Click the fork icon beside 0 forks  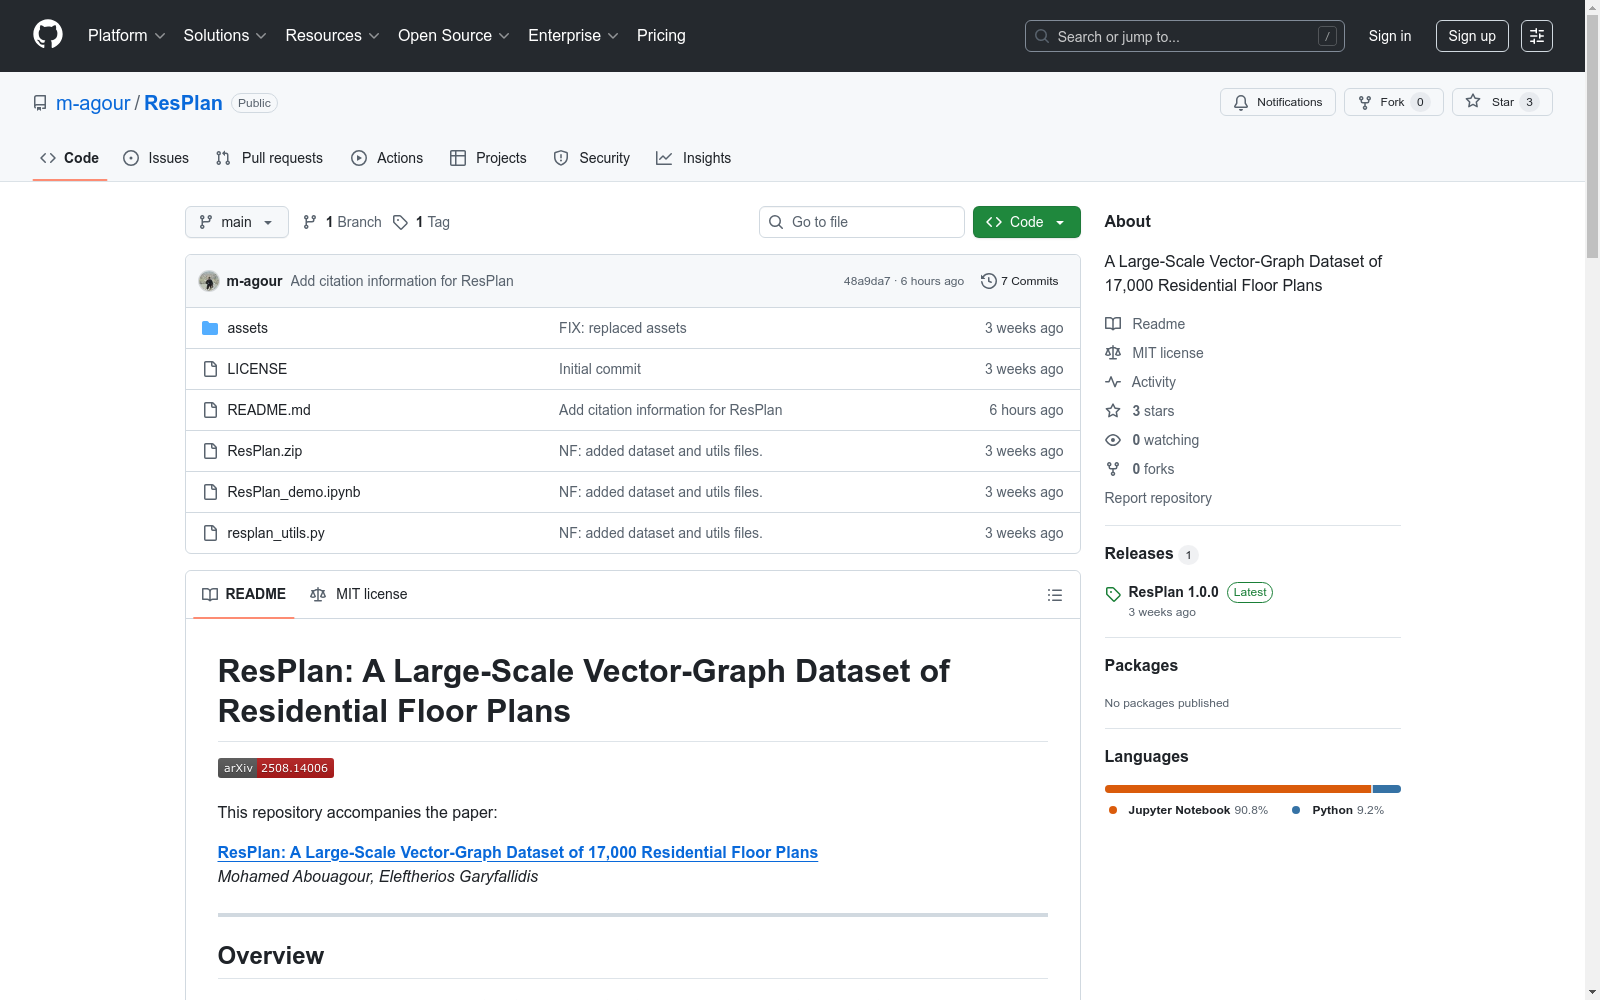point(1113,469)
